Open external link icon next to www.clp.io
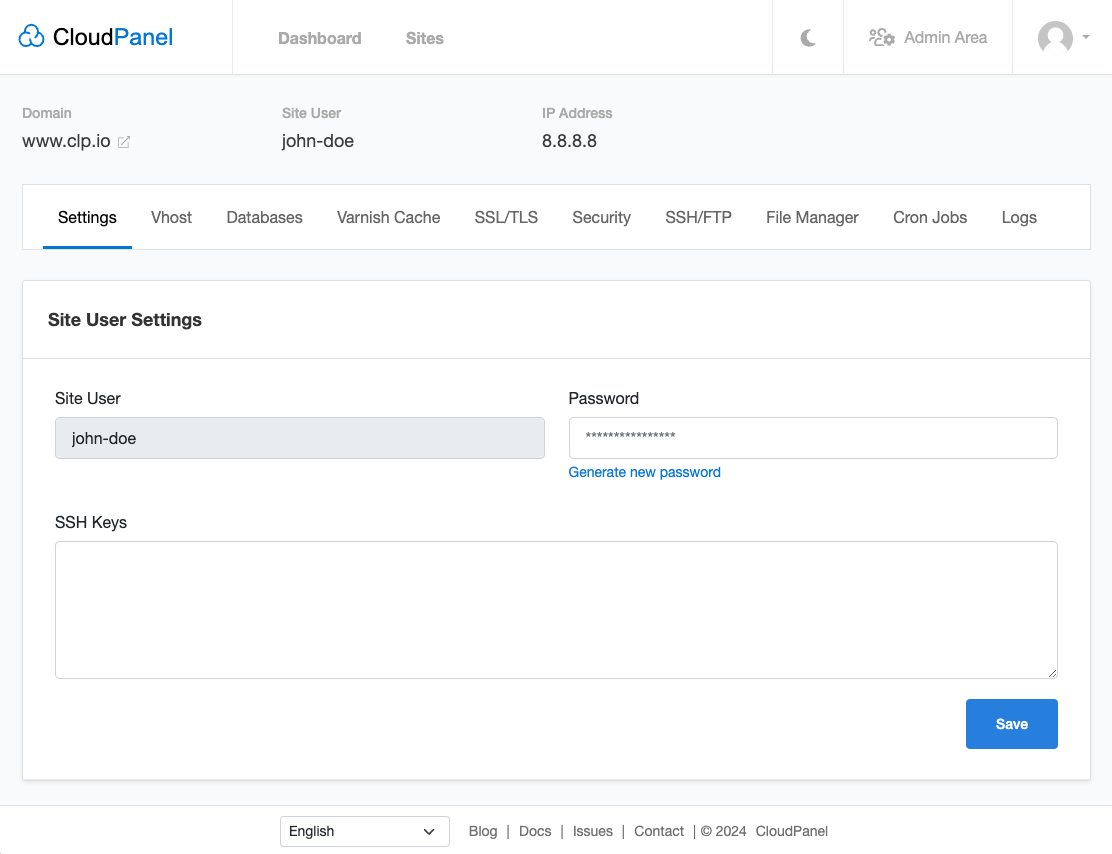1112x854 pixels. [124, 142]
